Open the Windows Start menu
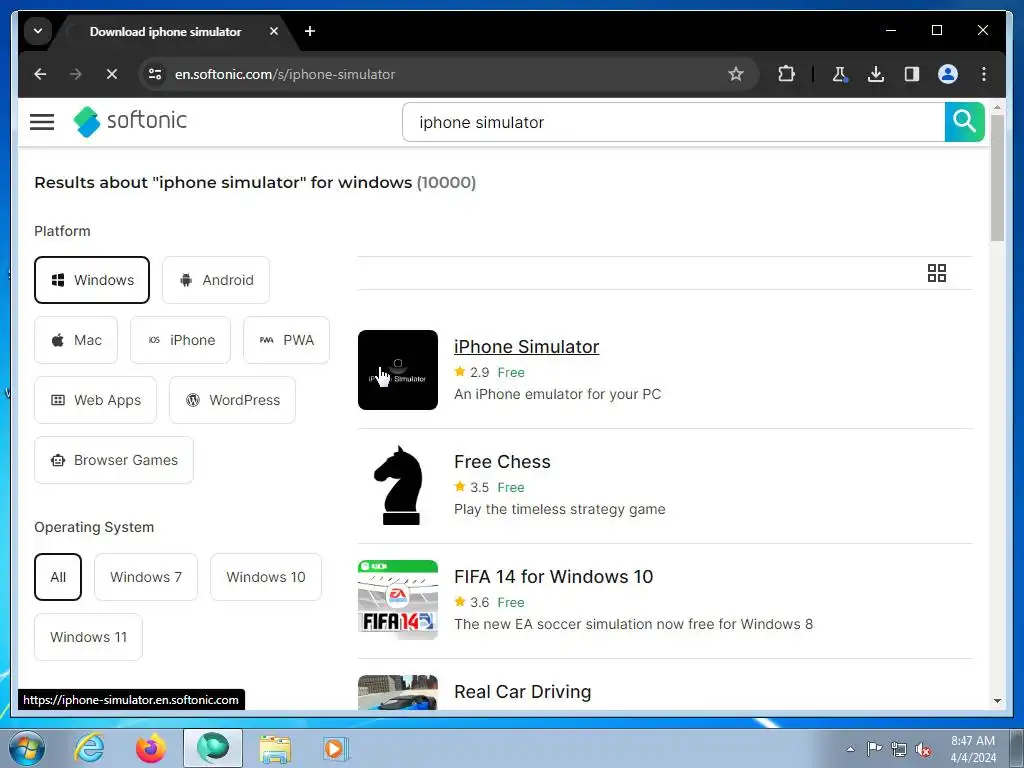Image resolution: width=1024 pixels, height=768 pixels. [27, 748]
